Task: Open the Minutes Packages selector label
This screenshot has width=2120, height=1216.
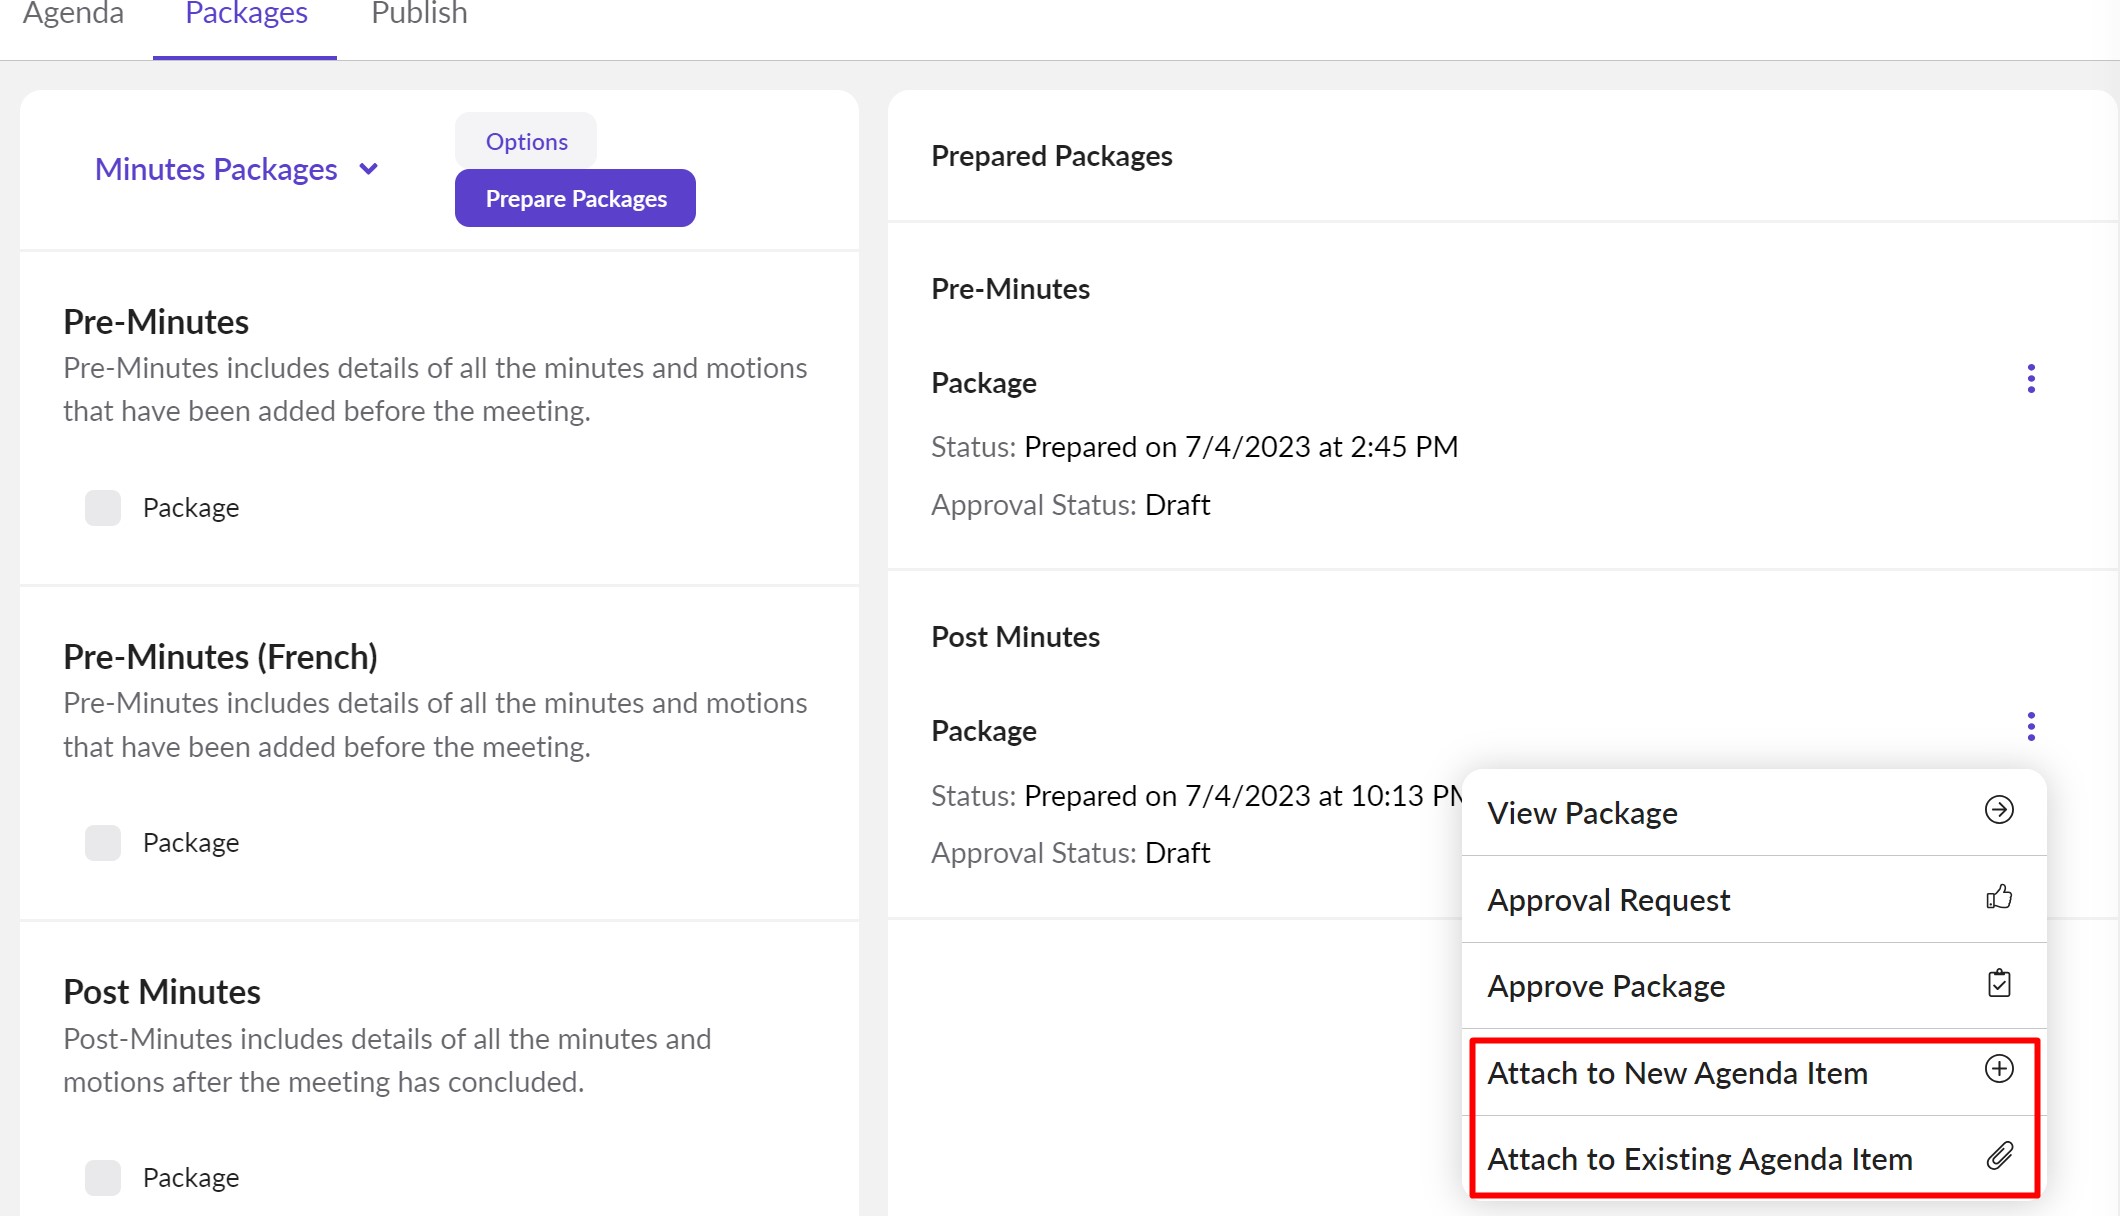Action: [x=216, y=169]
